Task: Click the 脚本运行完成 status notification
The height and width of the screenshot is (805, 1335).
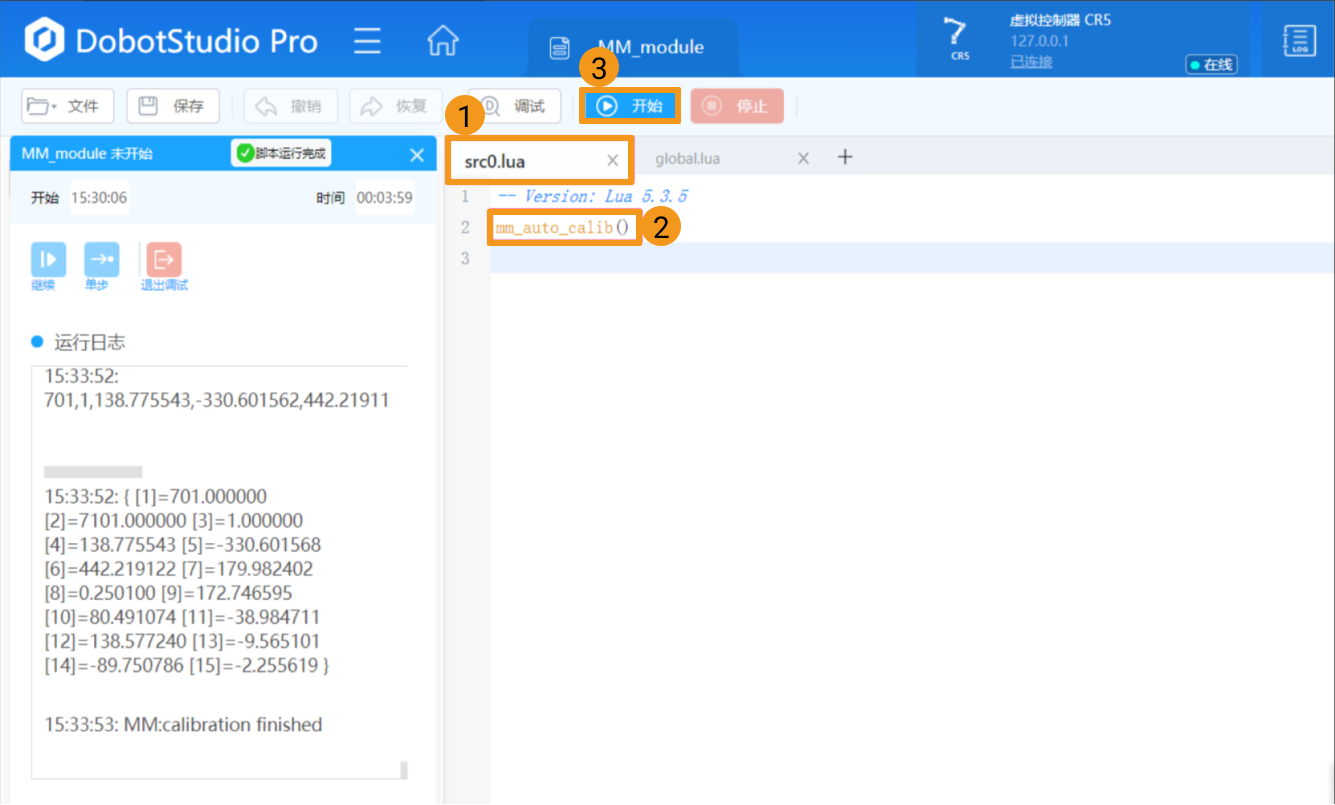Action: [x=281, y=154]
